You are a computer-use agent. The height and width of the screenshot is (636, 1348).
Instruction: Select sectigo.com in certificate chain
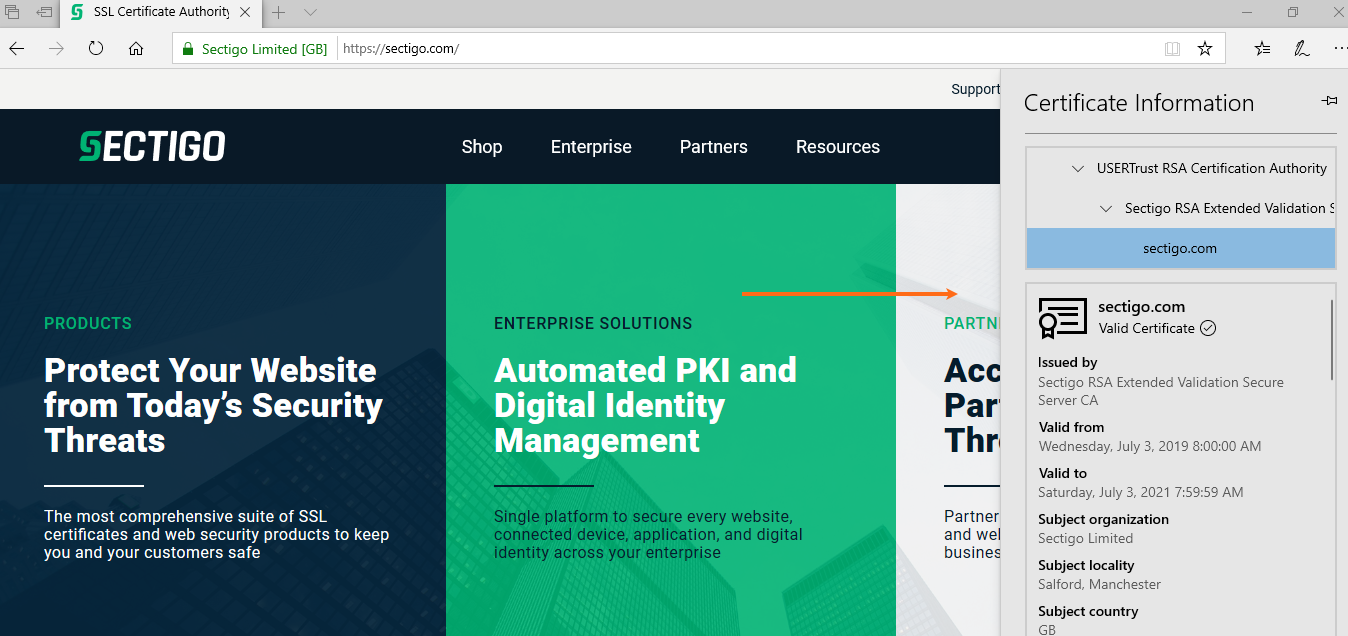(1180, 248)
